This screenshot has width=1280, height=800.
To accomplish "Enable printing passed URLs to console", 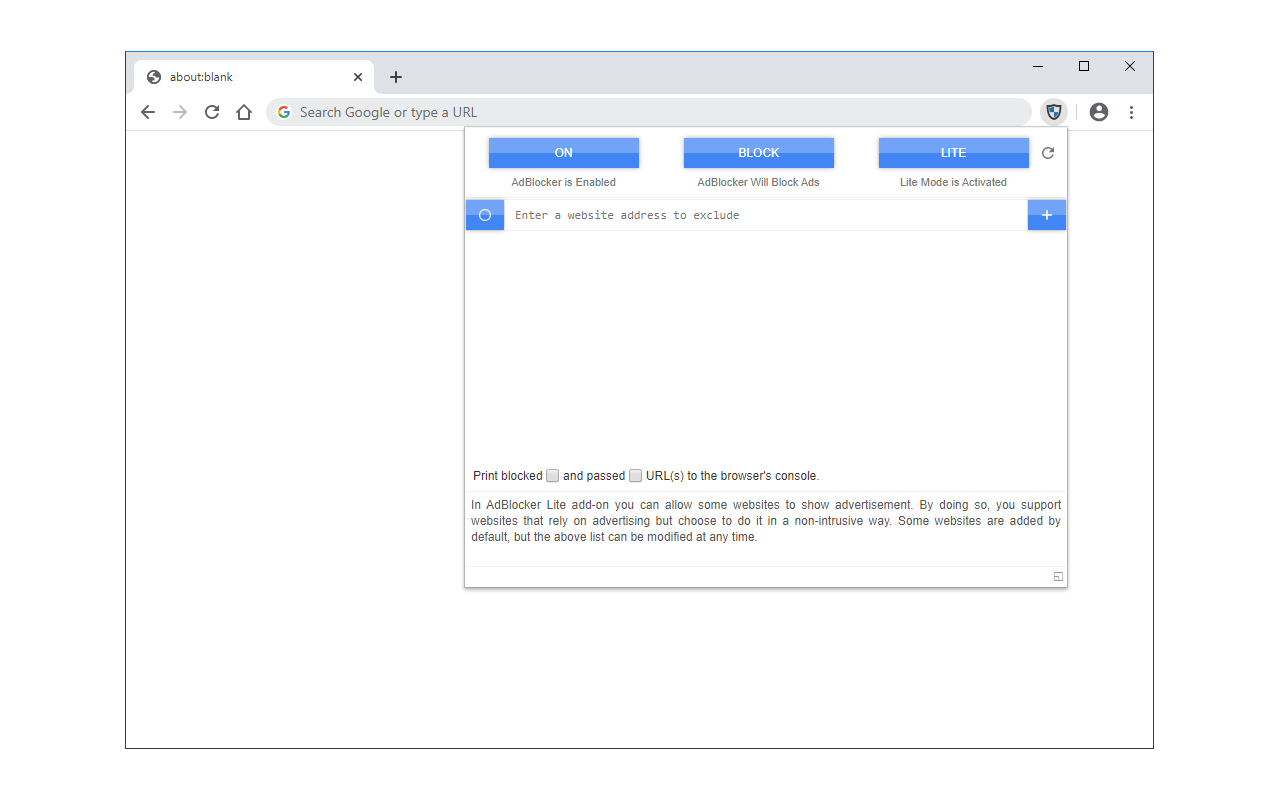I will 635,475.
